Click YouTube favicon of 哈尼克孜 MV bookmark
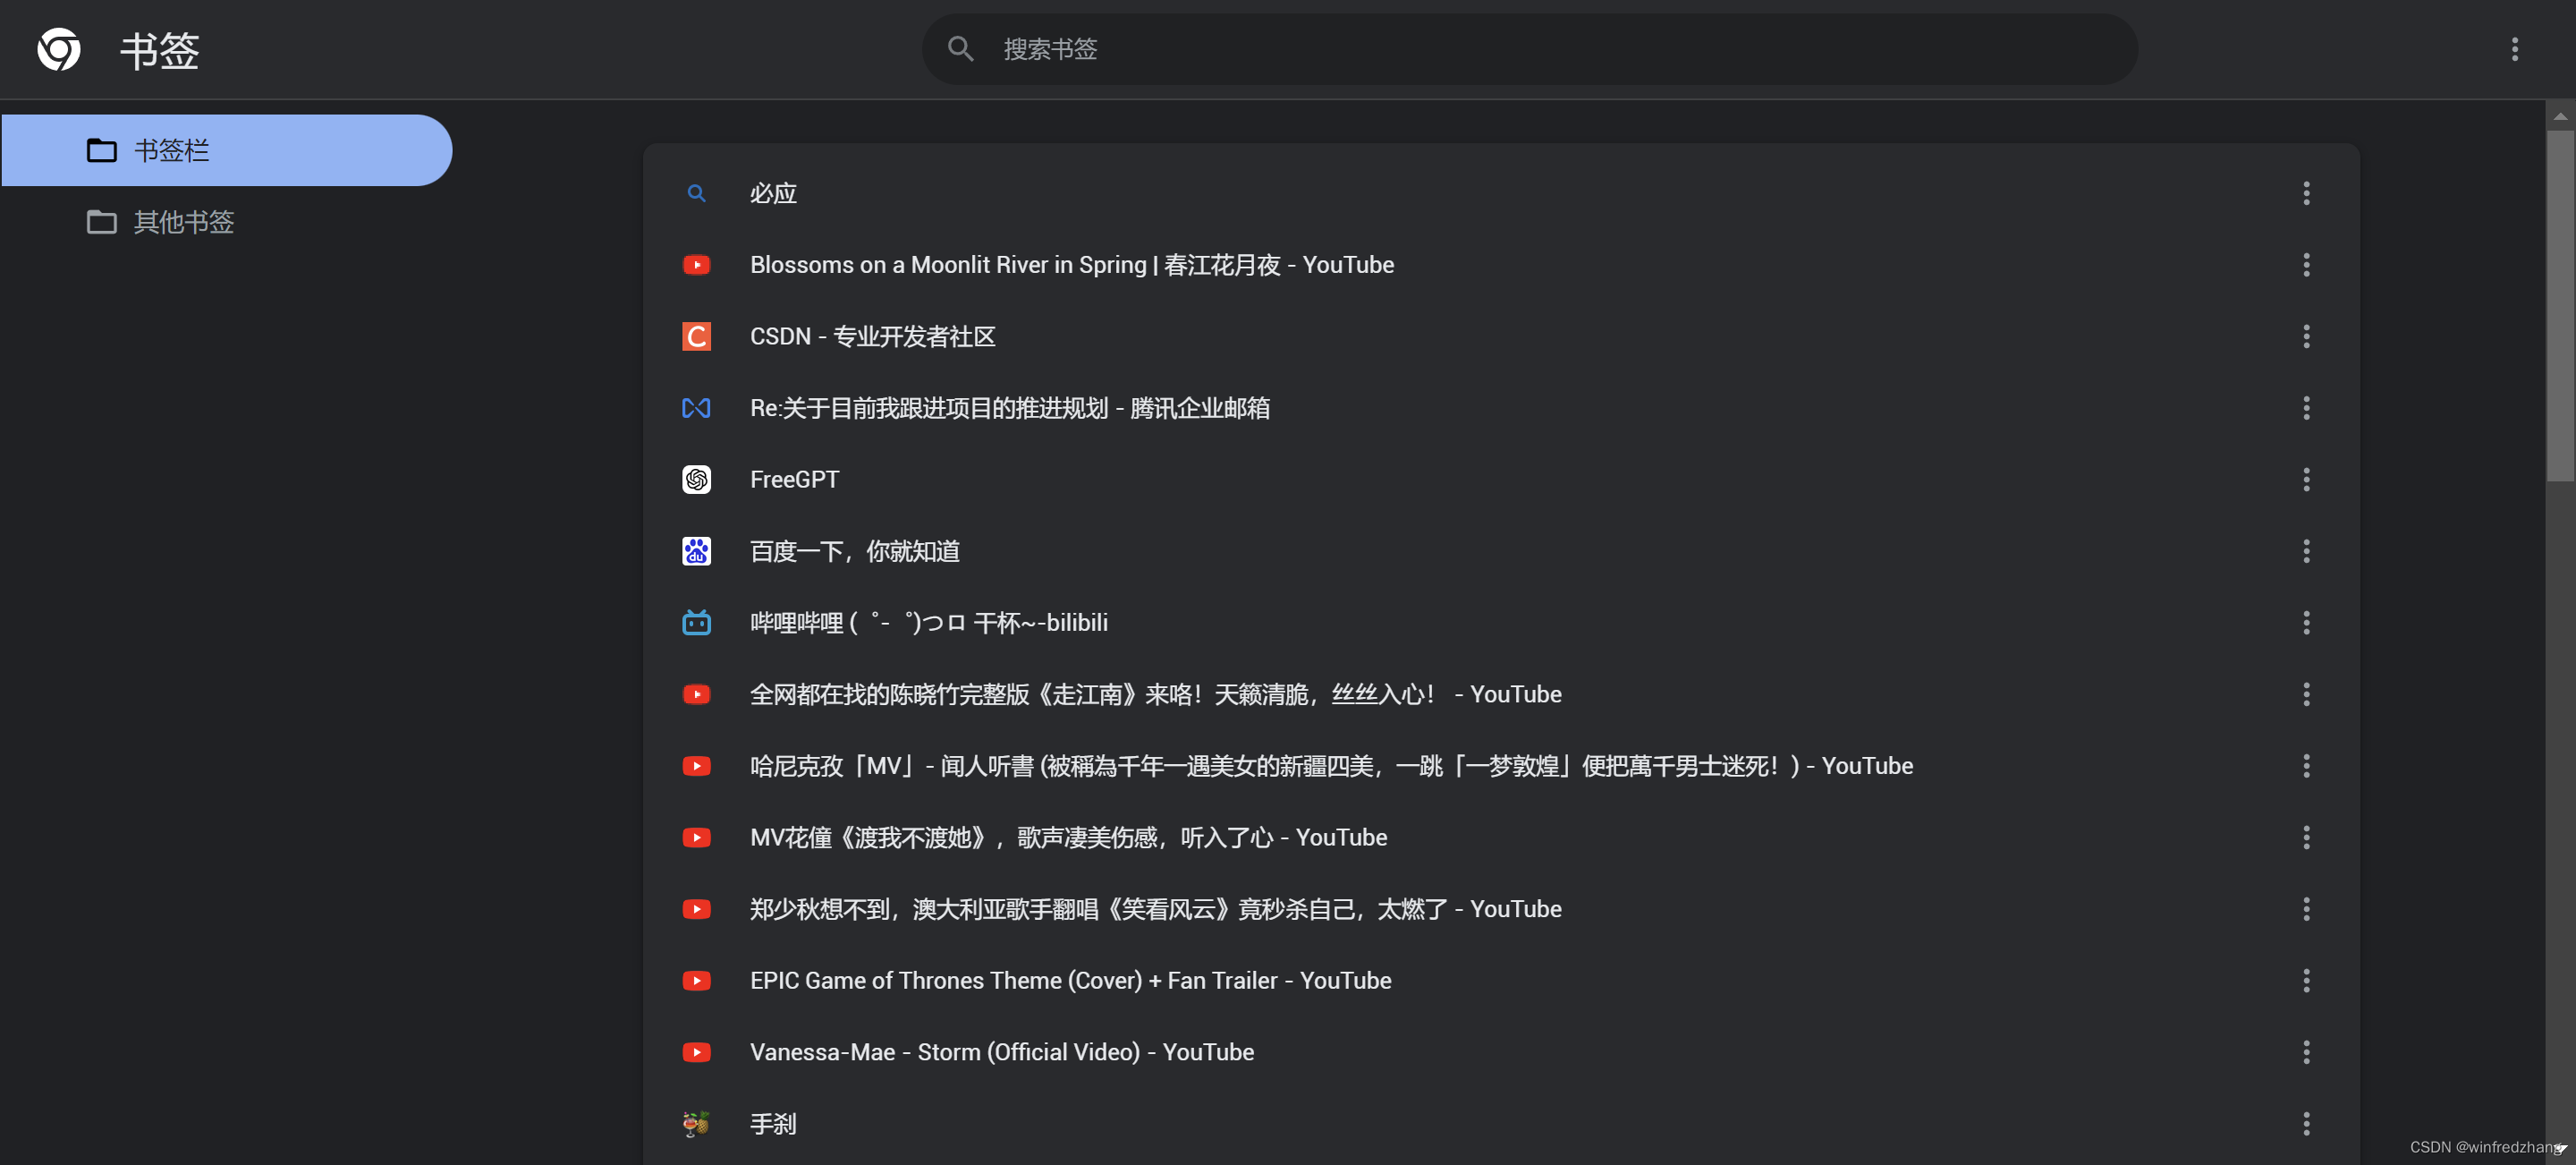The image size is (2576, 1165). tap(696, 766)
